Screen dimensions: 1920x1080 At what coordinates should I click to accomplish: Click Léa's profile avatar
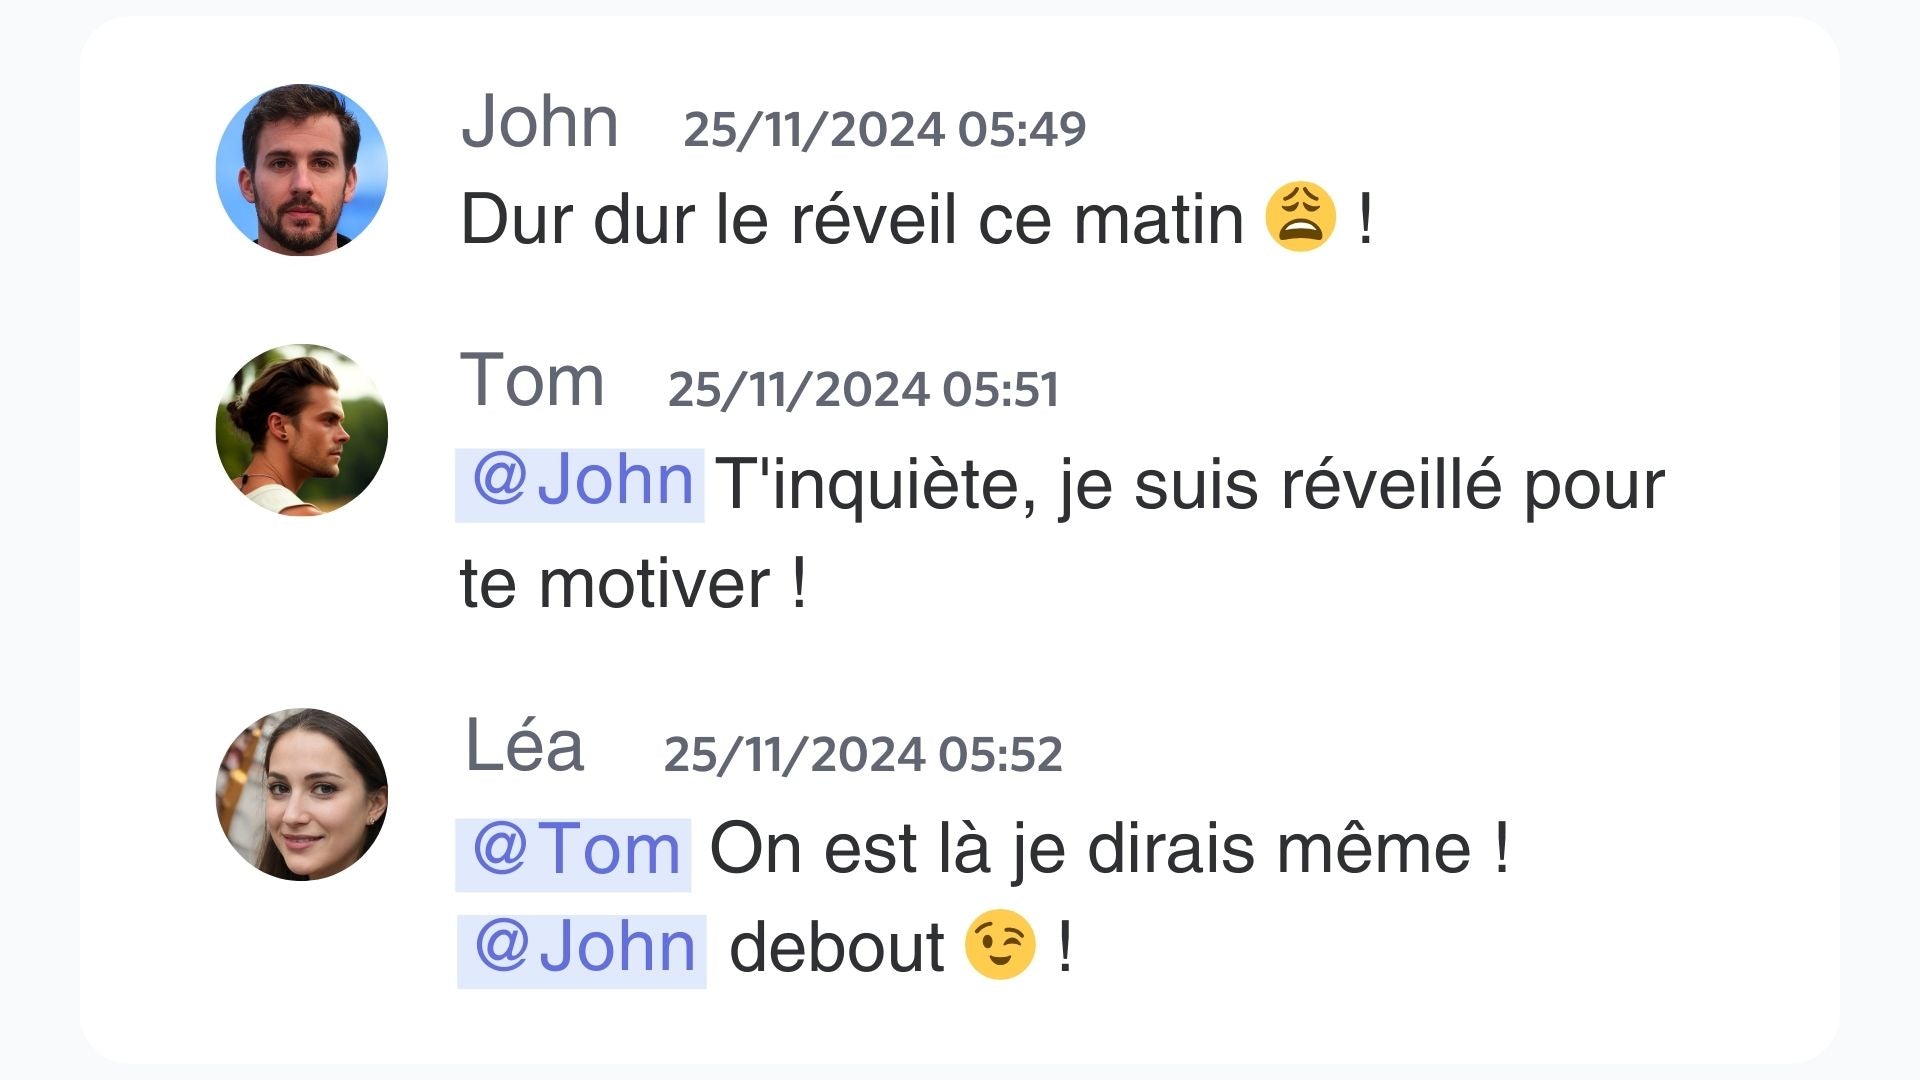click(301, 795)
